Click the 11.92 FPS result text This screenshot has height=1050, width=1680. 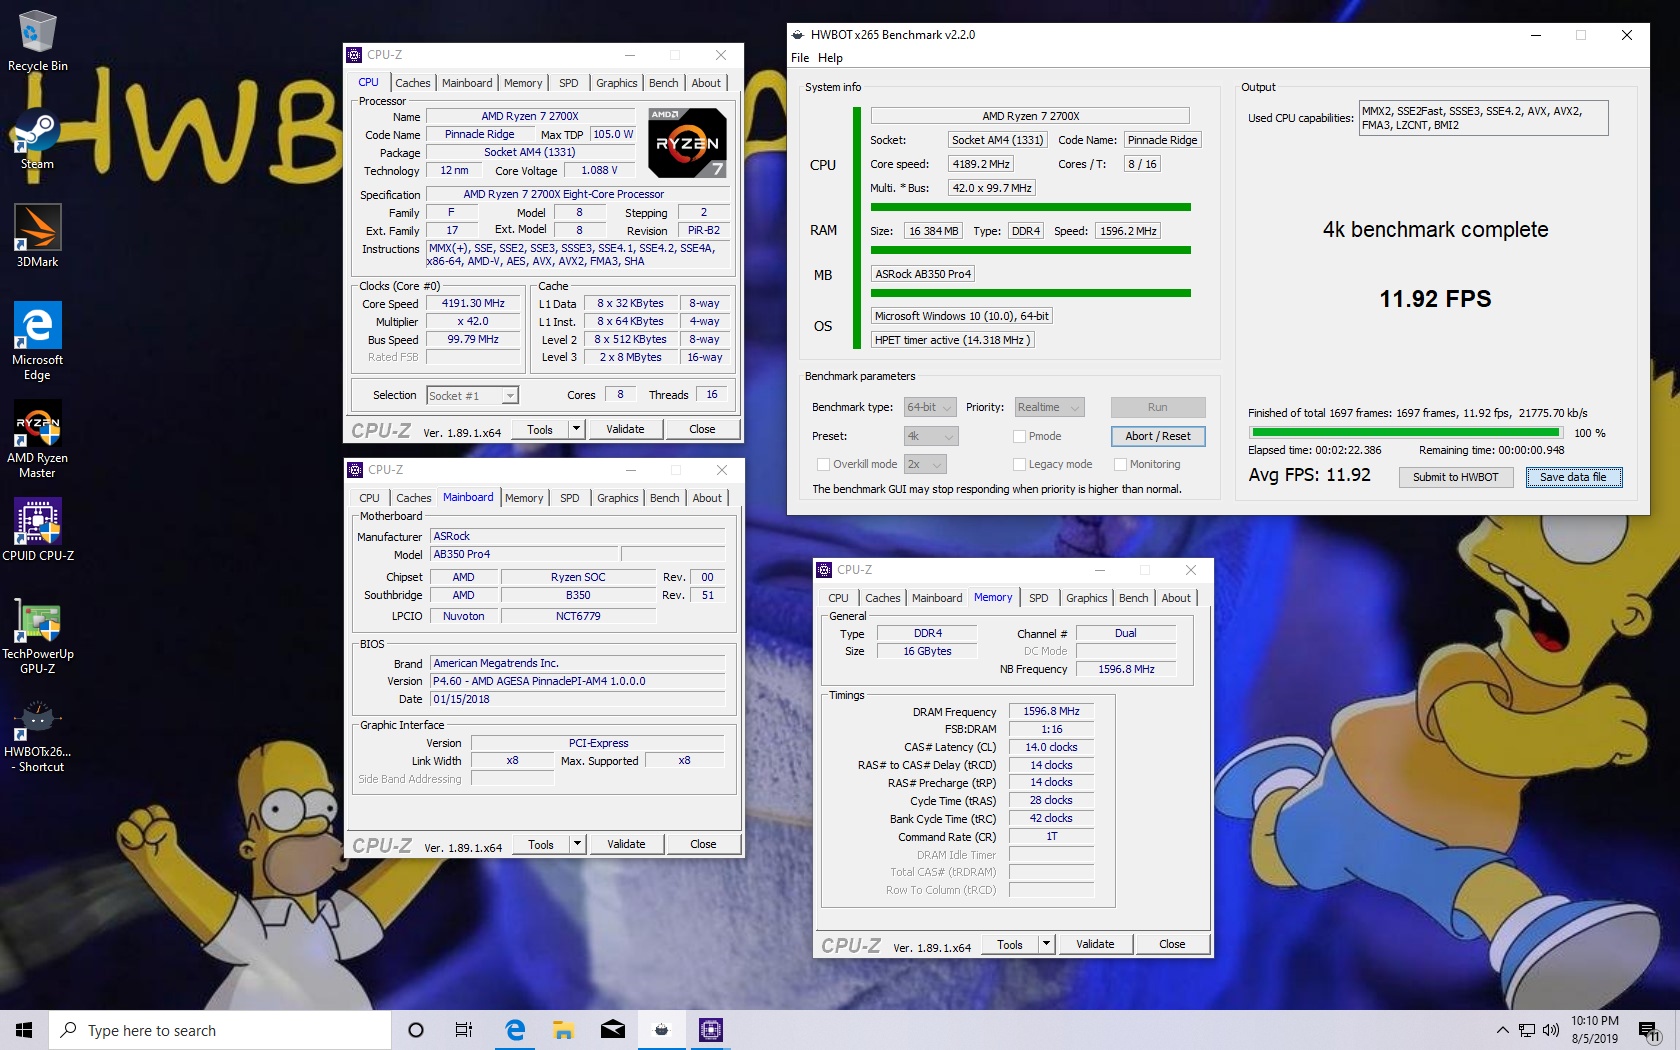1435,299
